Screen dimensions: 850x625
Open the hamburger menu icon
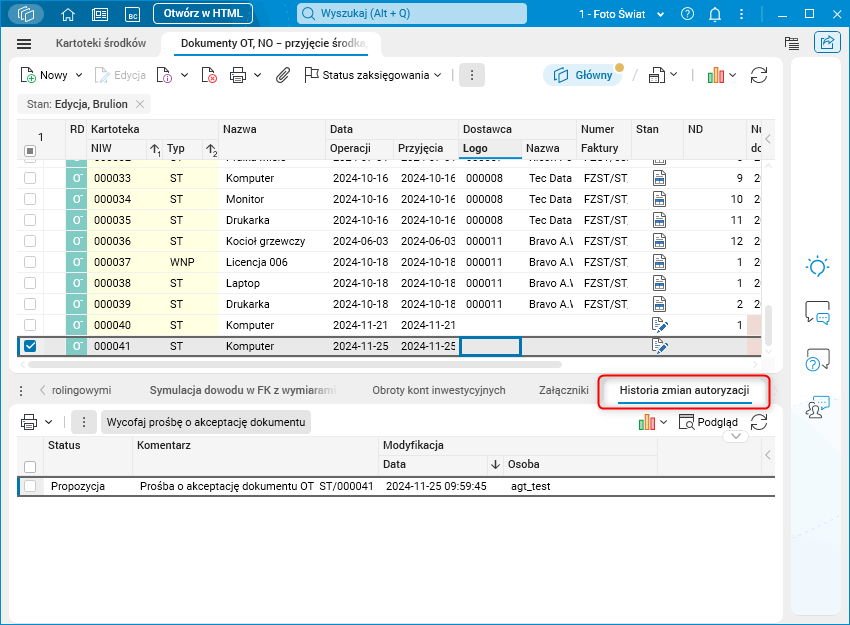(24, 44)
